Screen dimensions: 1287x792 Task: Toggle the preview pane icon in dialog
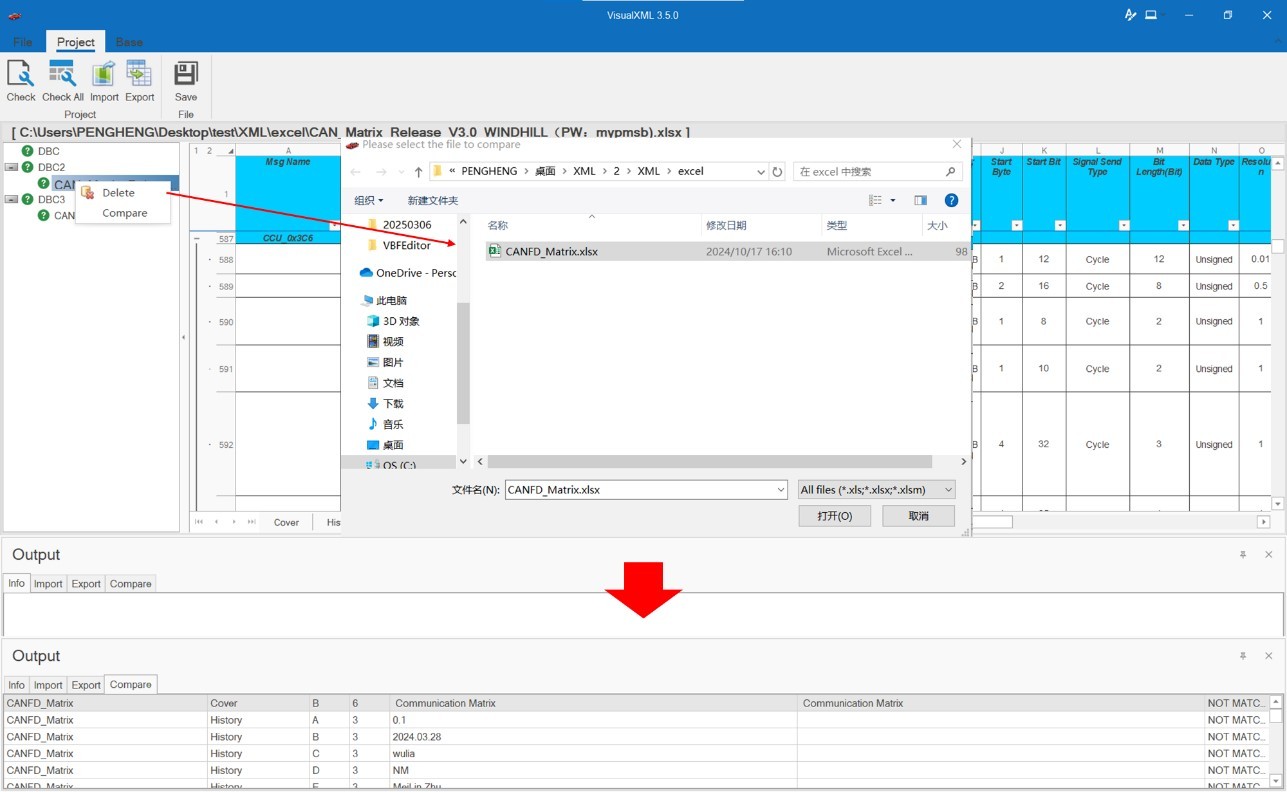click(x=920, y=200)
